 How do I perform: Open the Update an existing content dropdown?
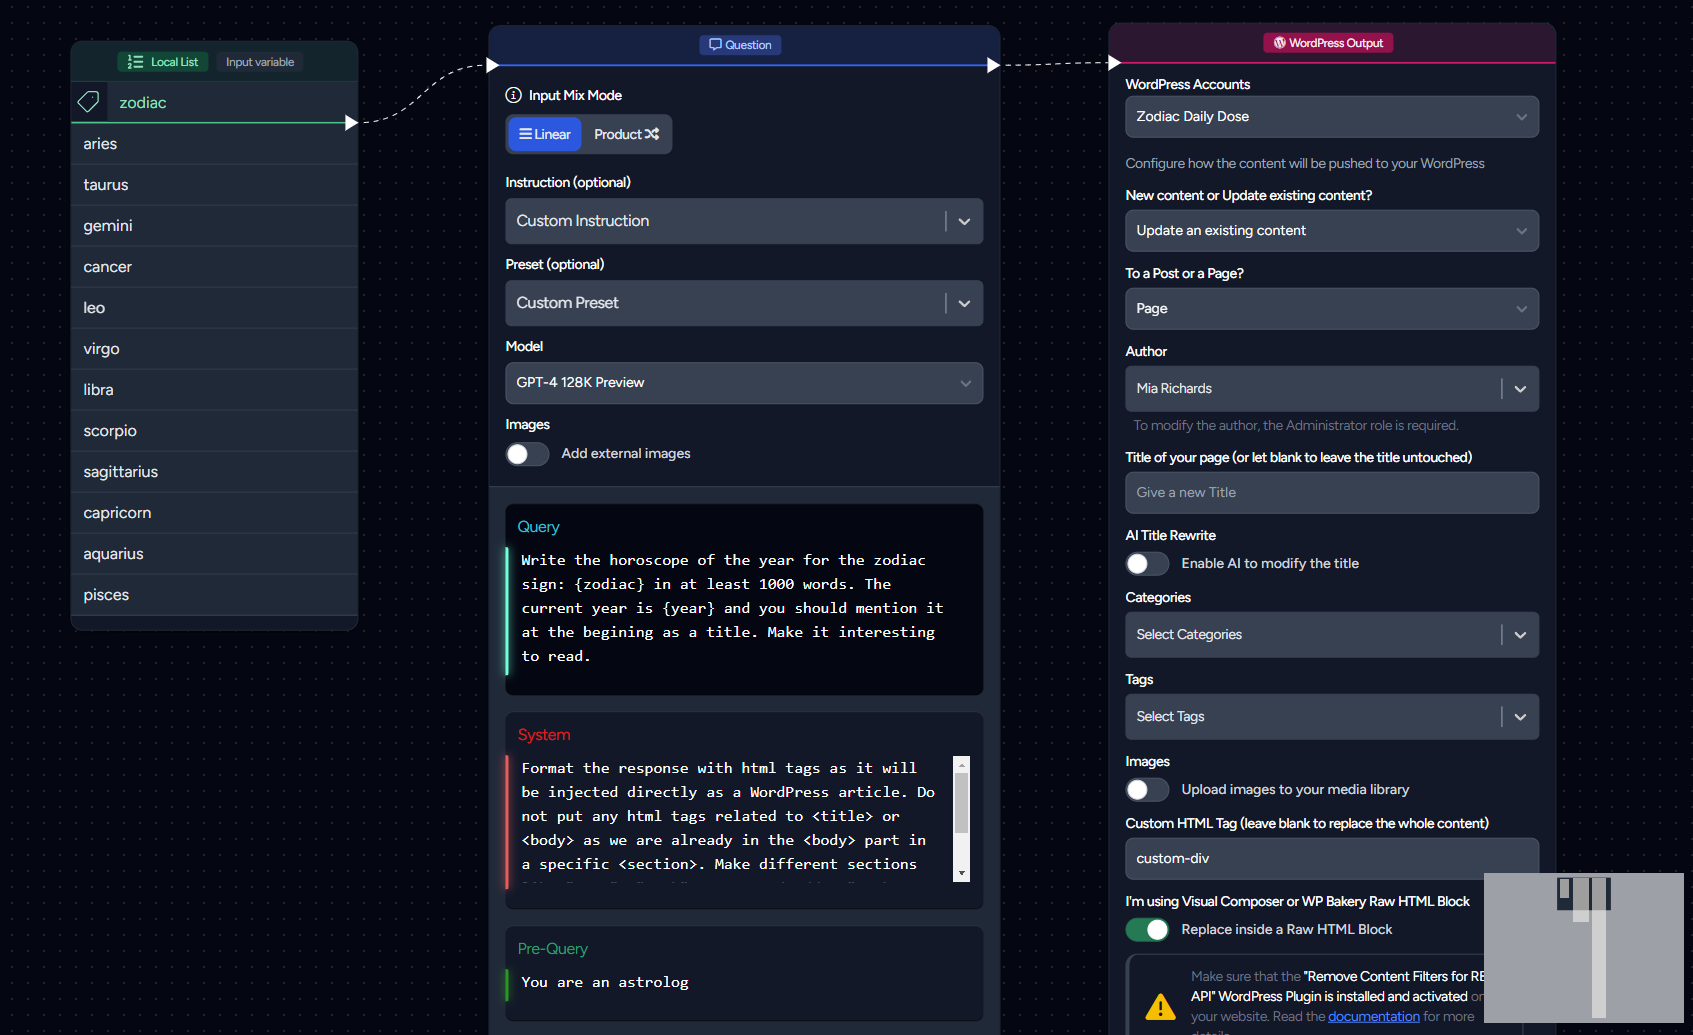[x=1332, y=231]
